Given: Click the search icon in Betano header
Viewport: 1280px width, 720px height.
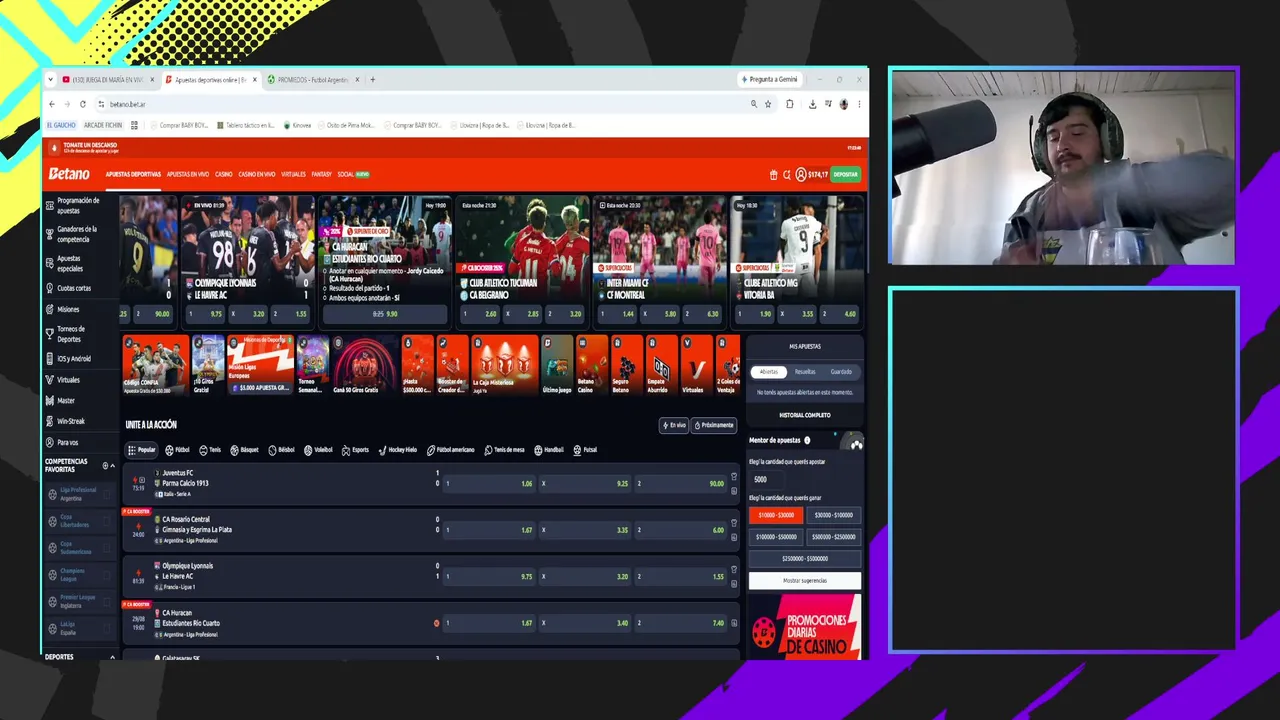Looking at the screenshot, I should (787, 174).
